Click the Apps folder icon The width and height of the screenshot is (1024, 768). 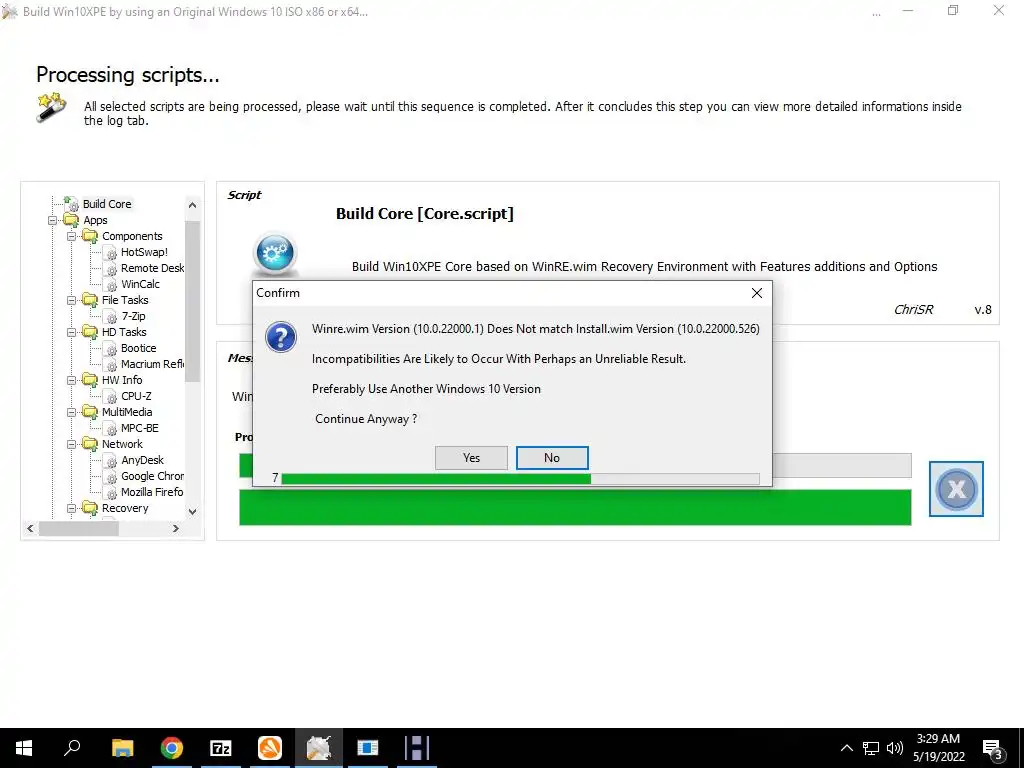click(x=71, y=220)
